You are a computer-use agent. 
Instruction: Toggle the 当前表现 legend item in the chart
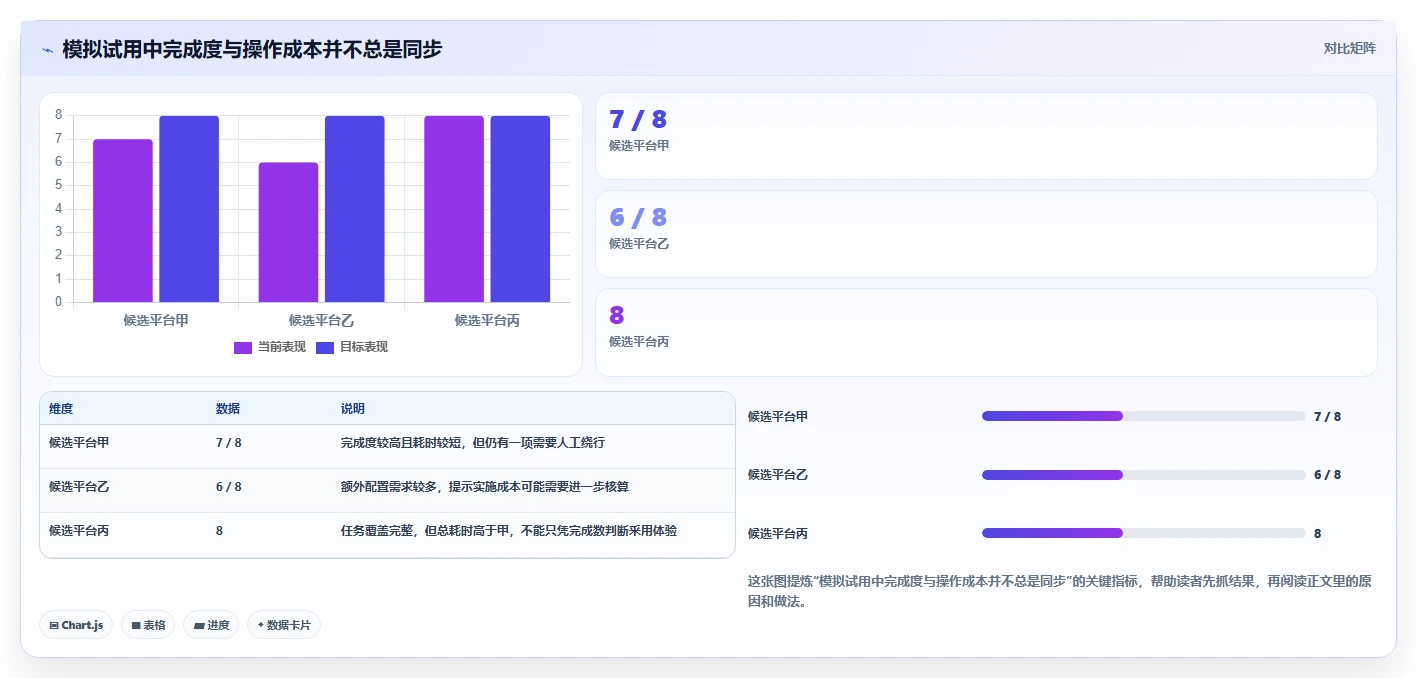[x=270, y=347]
